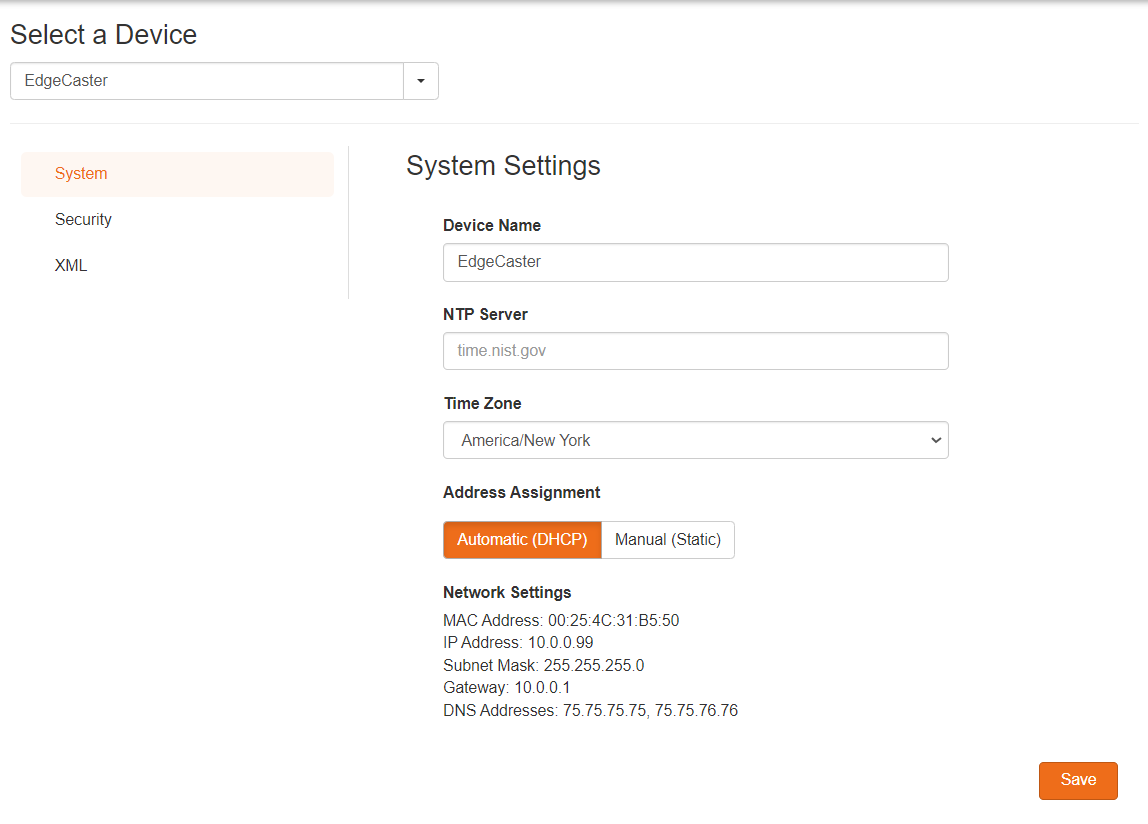Click the Network Settings label
This screenshot has height=824, width=1148.
point(507,592)
